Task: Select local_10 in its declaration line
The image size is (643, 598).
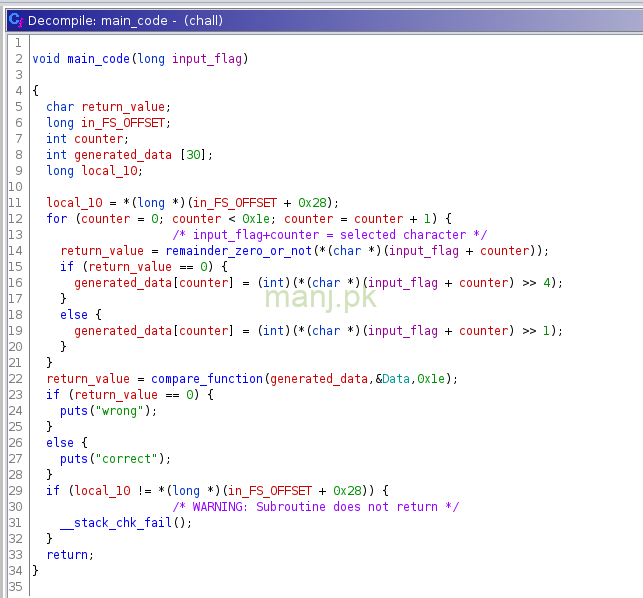Action: 107,171
